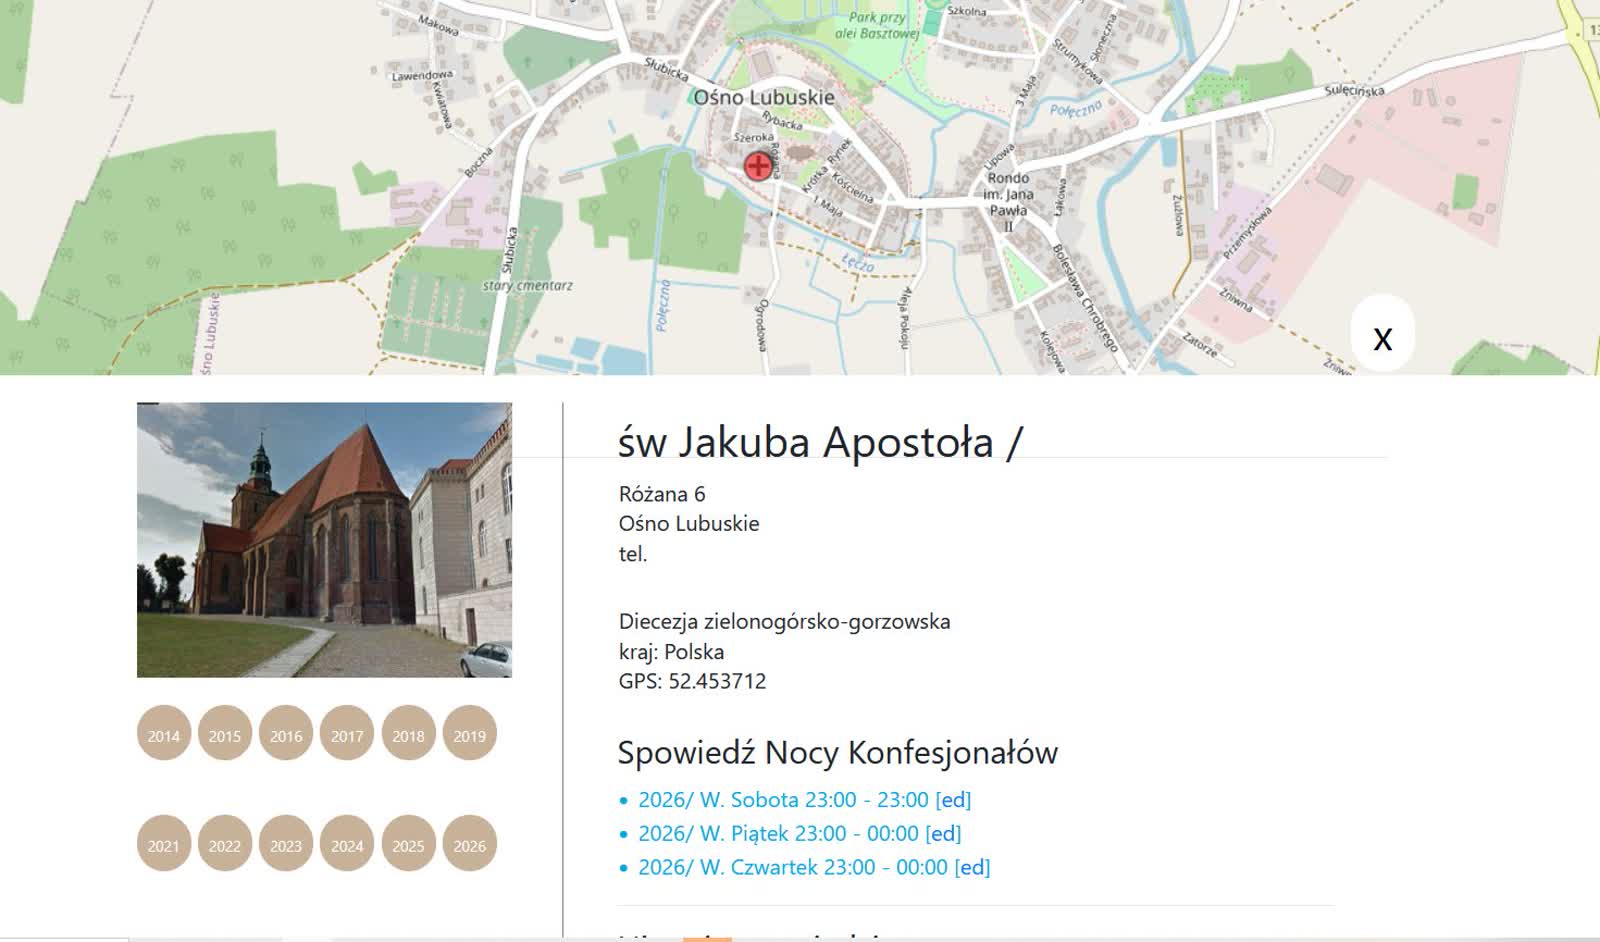Click the Ośno Lubuskie town label on map
The image size is (1600, 942).
(764, 98)
